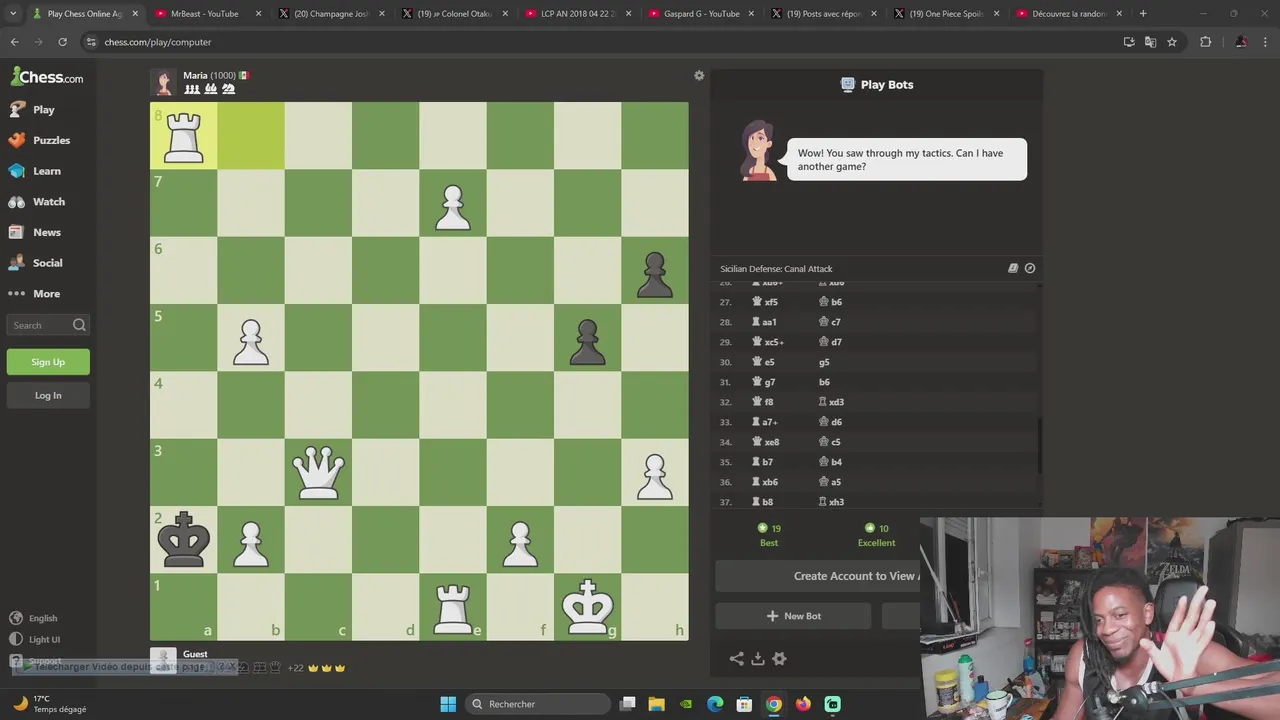Open board settings gear above board
The image size is (1280, 720).
coord(699,76)
